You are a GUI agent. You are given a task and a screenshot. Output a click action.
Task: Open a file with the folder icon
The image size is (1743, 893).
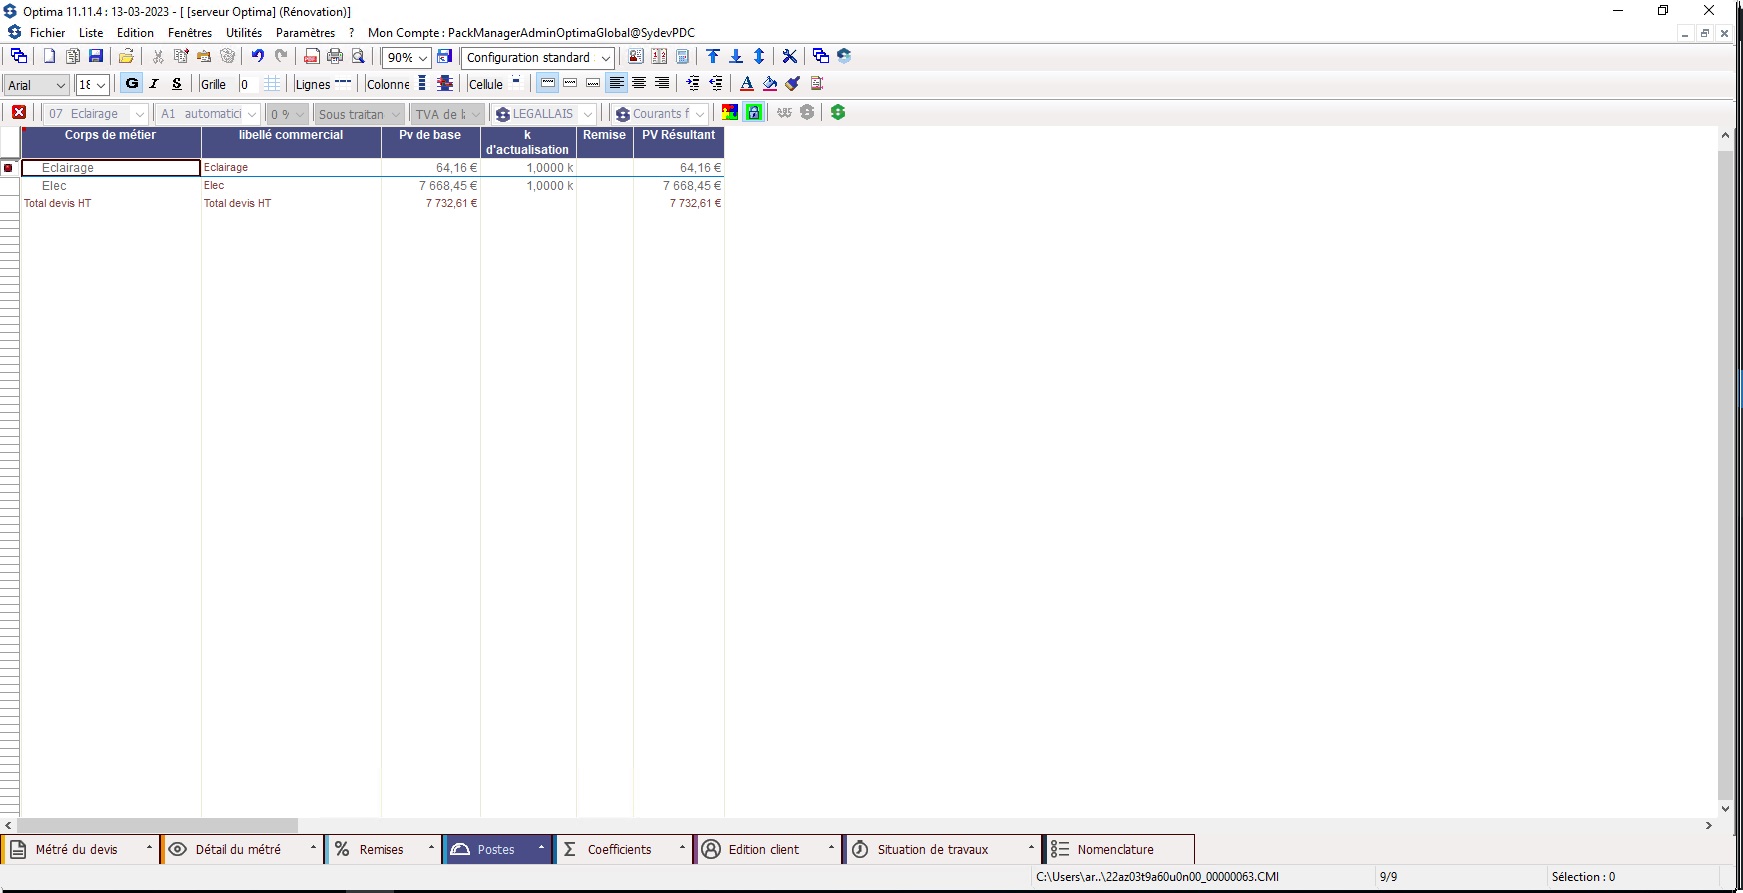click(126, 57)
